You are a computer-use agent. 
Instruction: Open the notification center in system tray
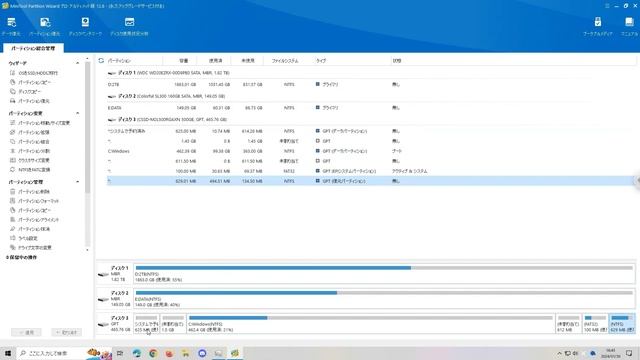[x=629, y=353]
